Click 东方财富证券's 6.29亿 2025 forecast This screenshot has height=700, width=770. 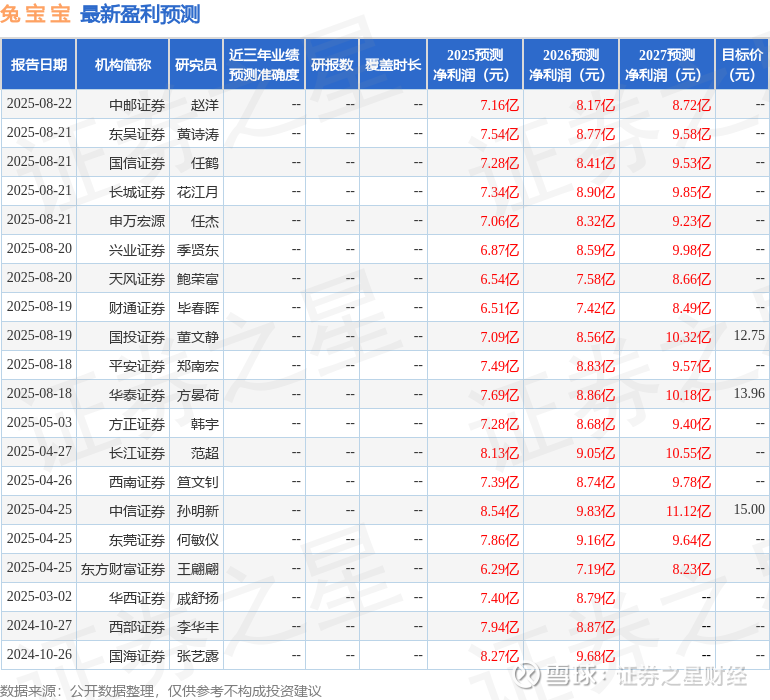pyautogui.click(x=499, y=569)
